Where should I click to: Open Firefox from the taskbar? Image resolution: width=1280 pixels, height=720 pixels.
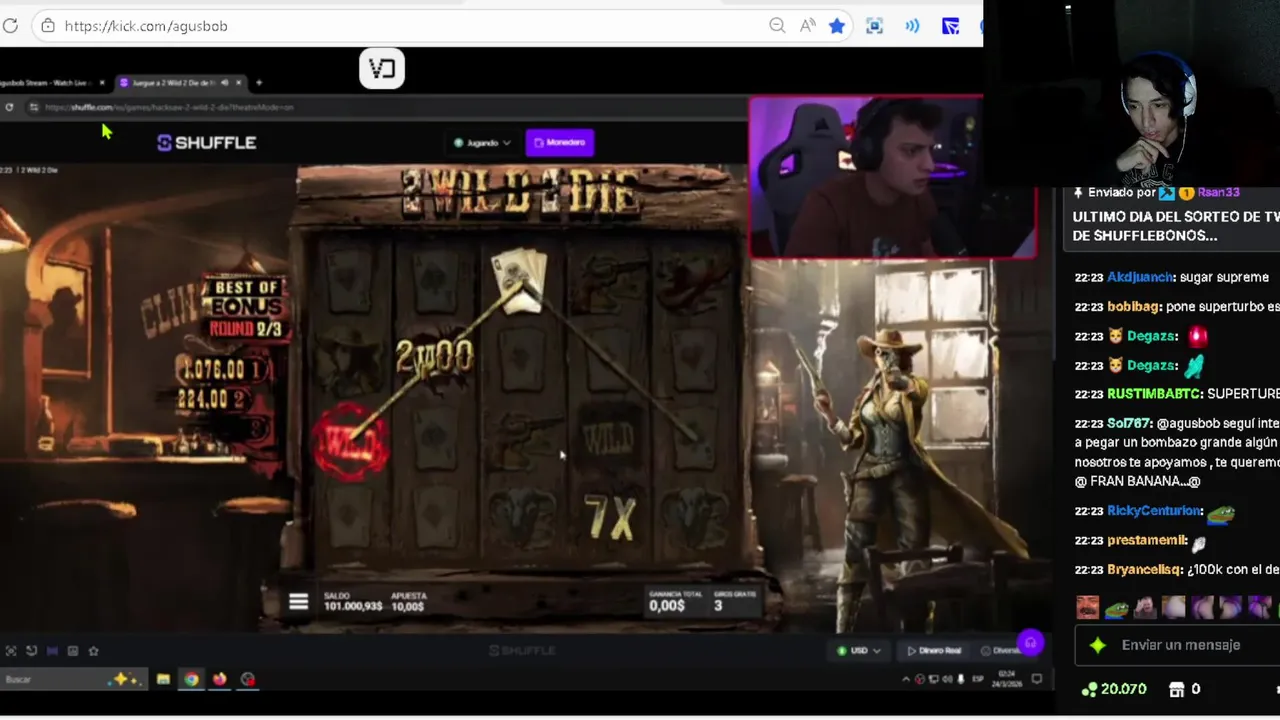click(x=219, y=679)
